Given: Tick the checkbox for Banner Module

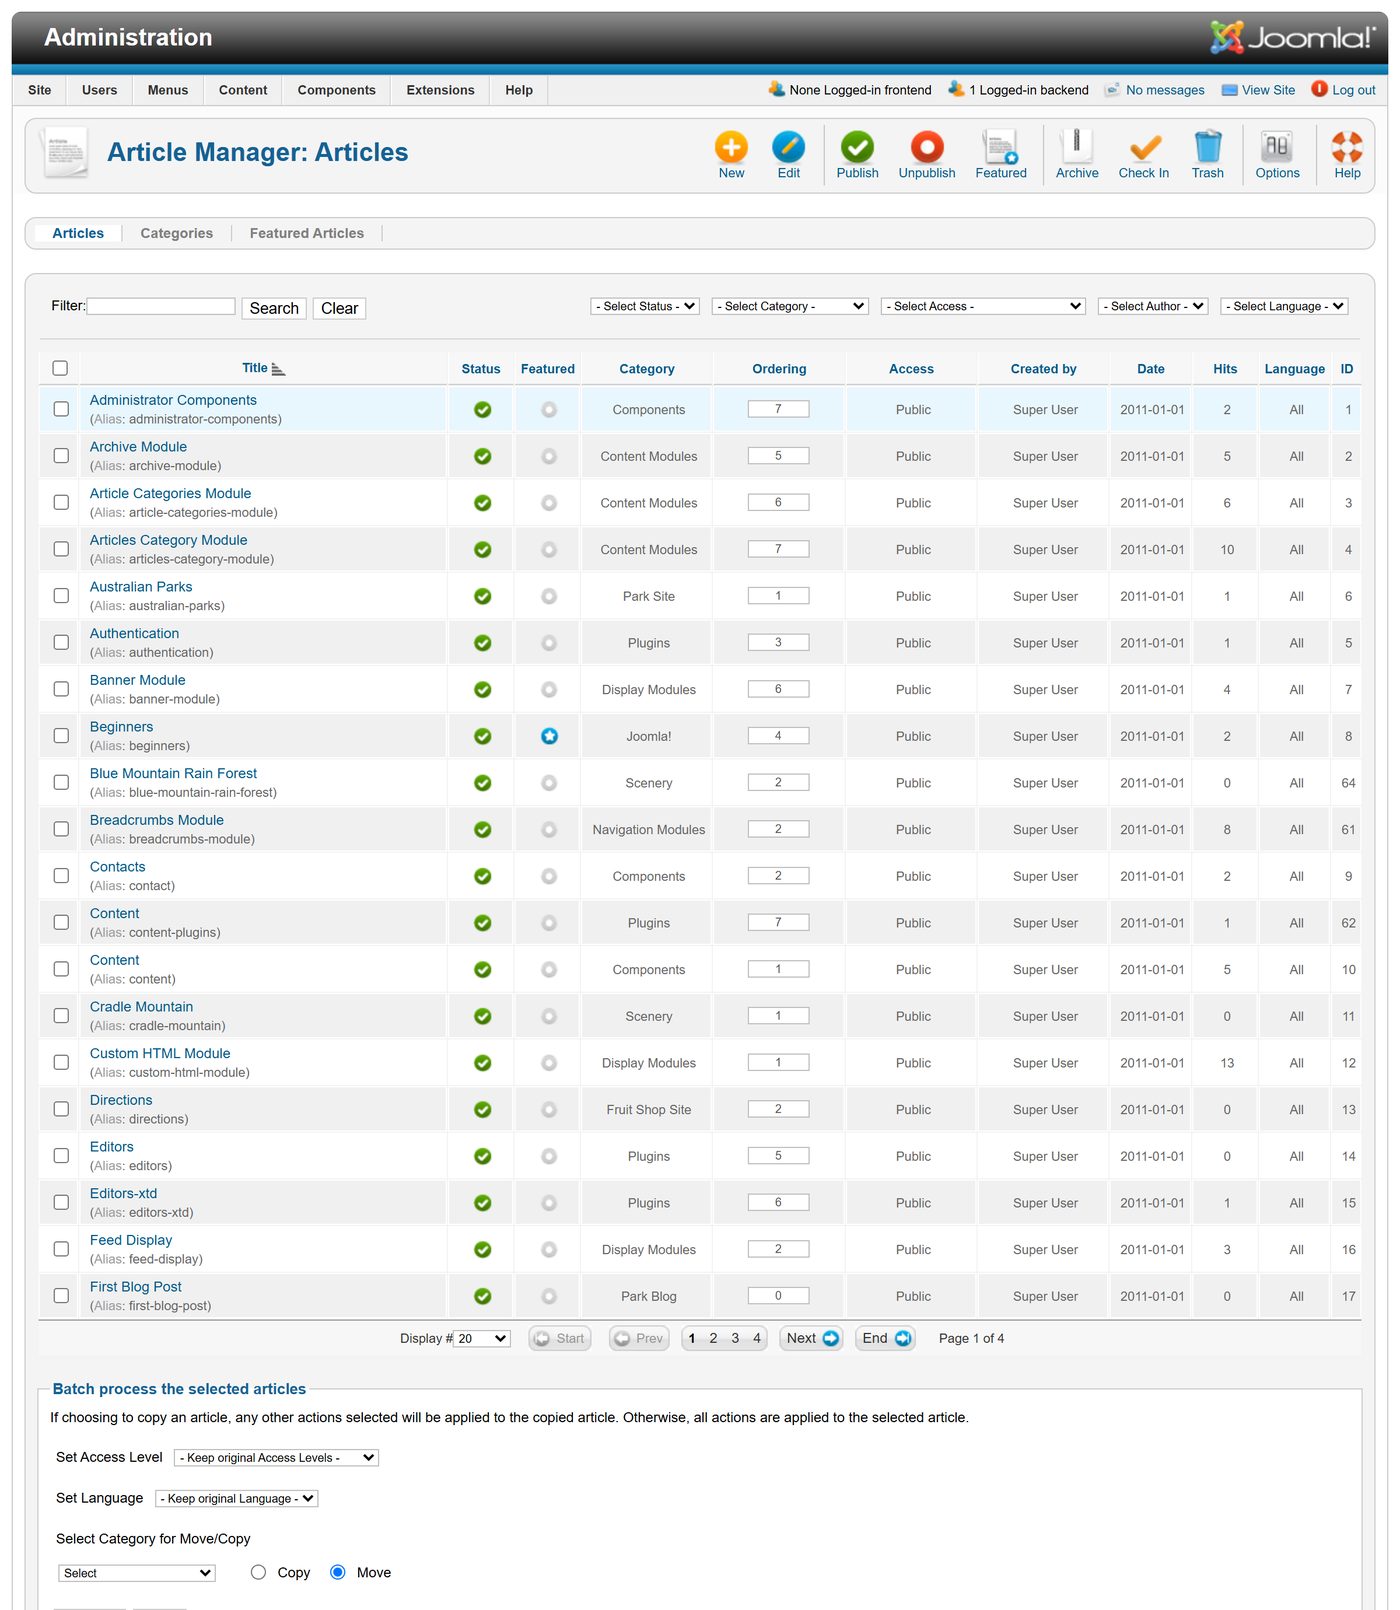Looking at the screenshot, I should point(61,689).
